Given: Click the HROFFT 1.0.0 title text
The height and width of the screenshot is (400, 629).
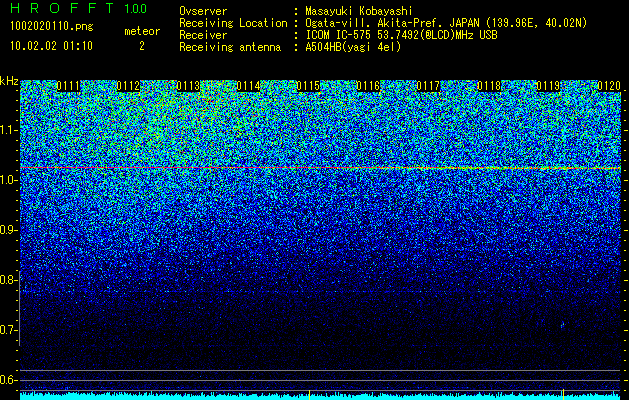Looking at the screenshot, I should pos(79,8).
